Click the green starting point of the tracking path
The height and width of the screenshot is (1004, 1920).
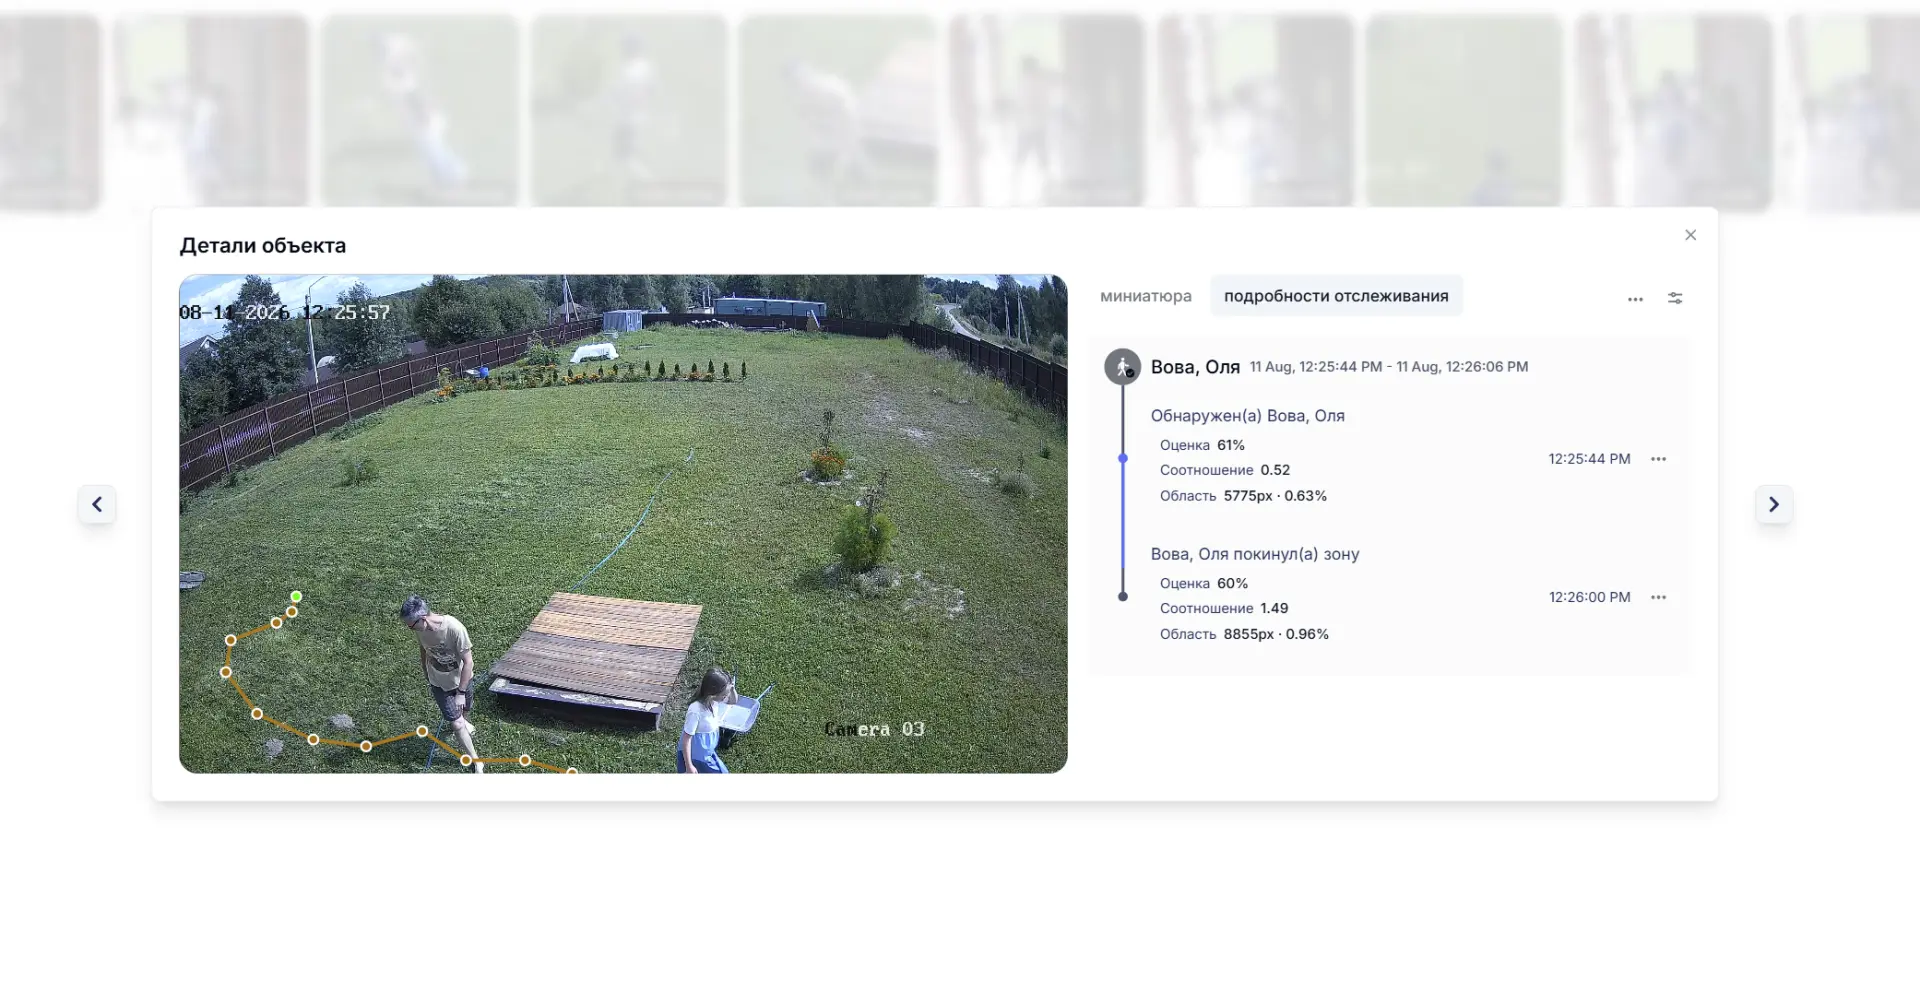point(296,596)
